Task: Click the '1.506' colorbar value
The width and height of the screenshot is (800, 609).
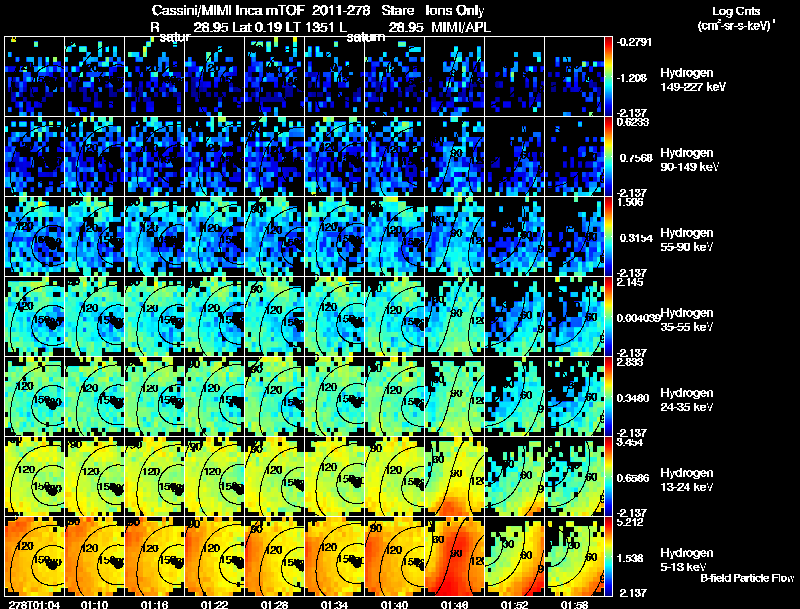Action: [630, 202]
